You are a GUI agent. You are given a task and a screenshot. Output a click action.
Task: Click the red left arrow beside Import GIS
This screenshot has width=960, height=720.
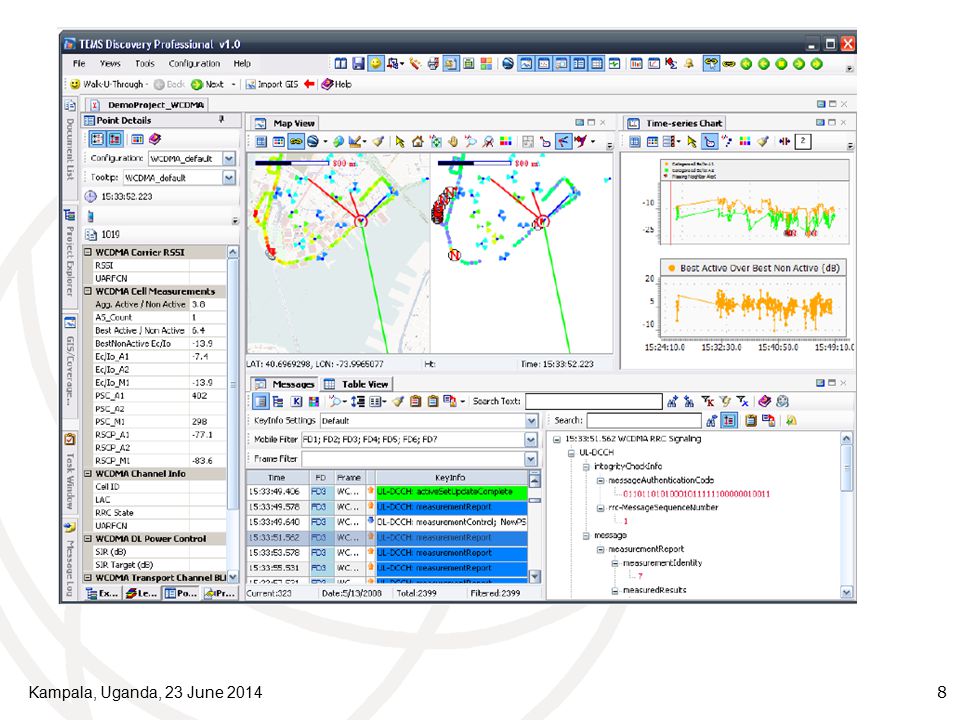309,84
